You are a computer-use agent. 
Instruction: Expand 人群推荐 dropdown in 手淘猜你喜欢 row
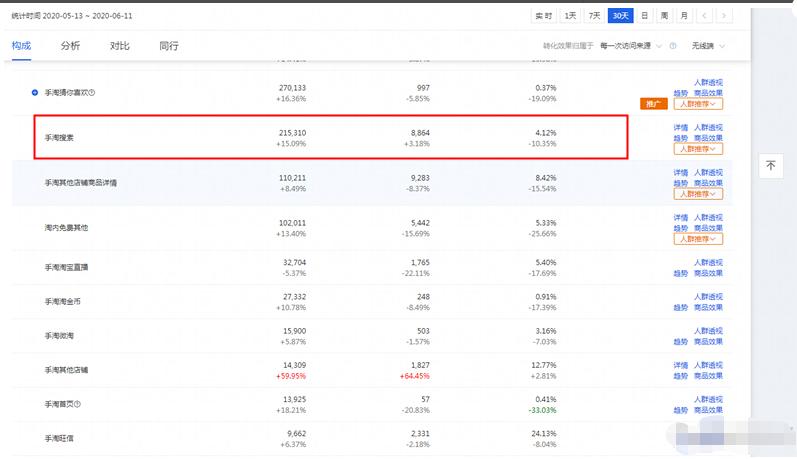coord(698,104)
